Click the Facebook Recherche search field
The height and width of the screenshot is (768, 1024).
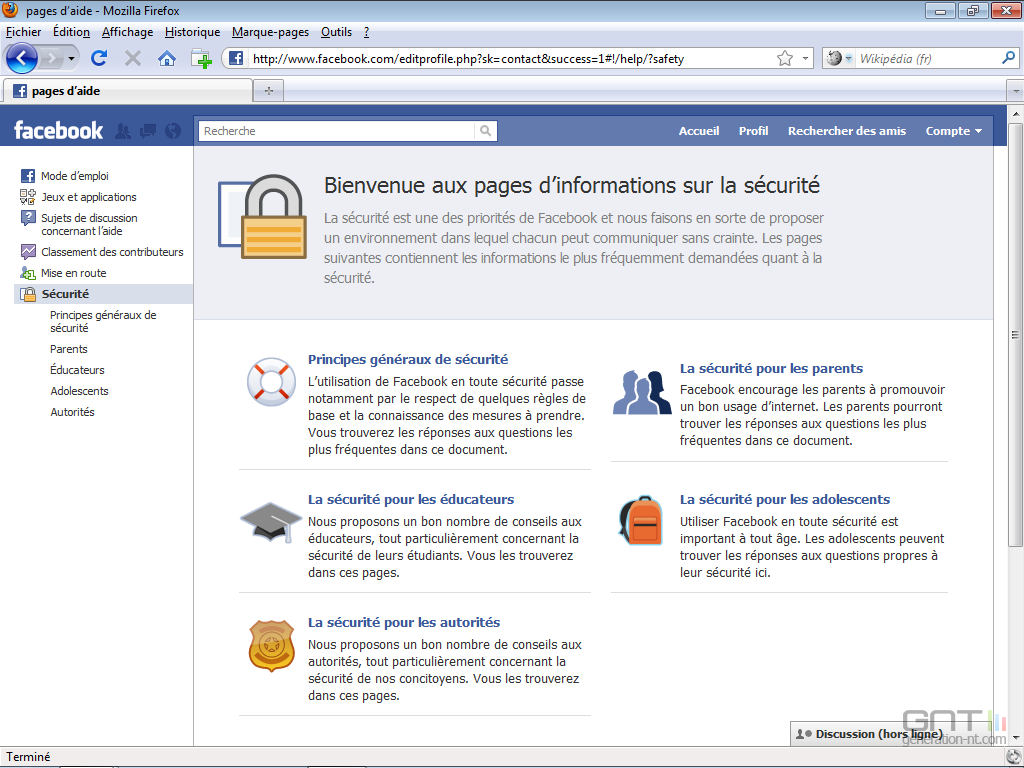(x=337, y=131)
